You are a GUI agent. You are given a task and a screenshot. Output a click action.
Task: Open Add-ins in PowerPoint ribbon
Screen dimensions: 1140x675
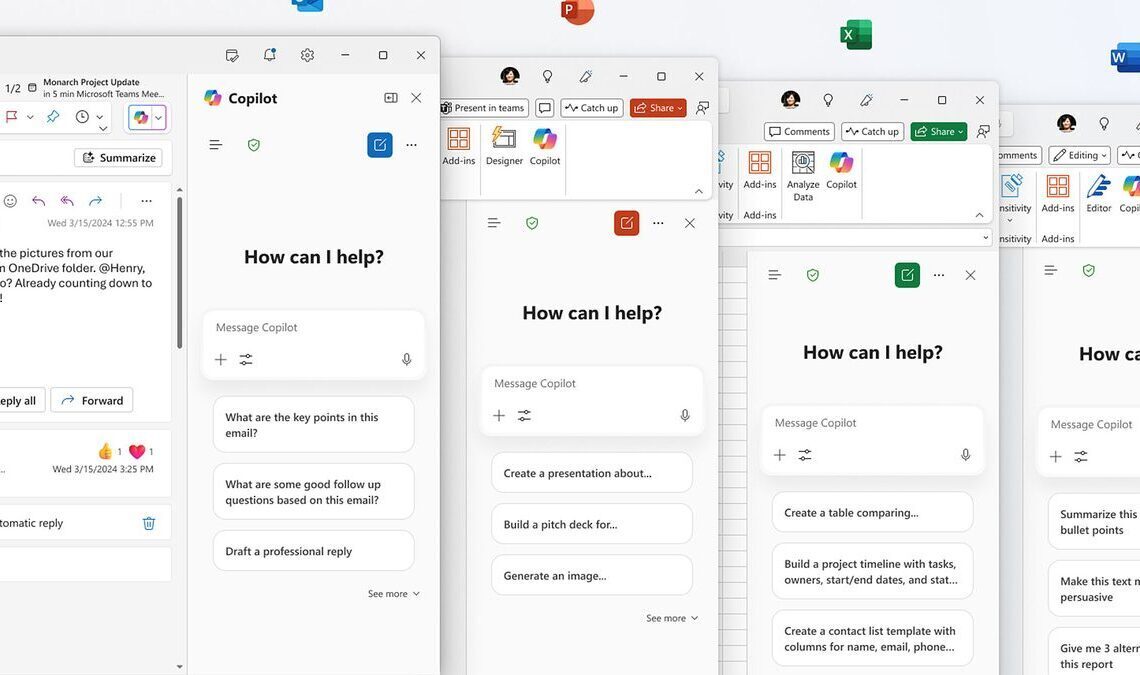coord(459,146)
